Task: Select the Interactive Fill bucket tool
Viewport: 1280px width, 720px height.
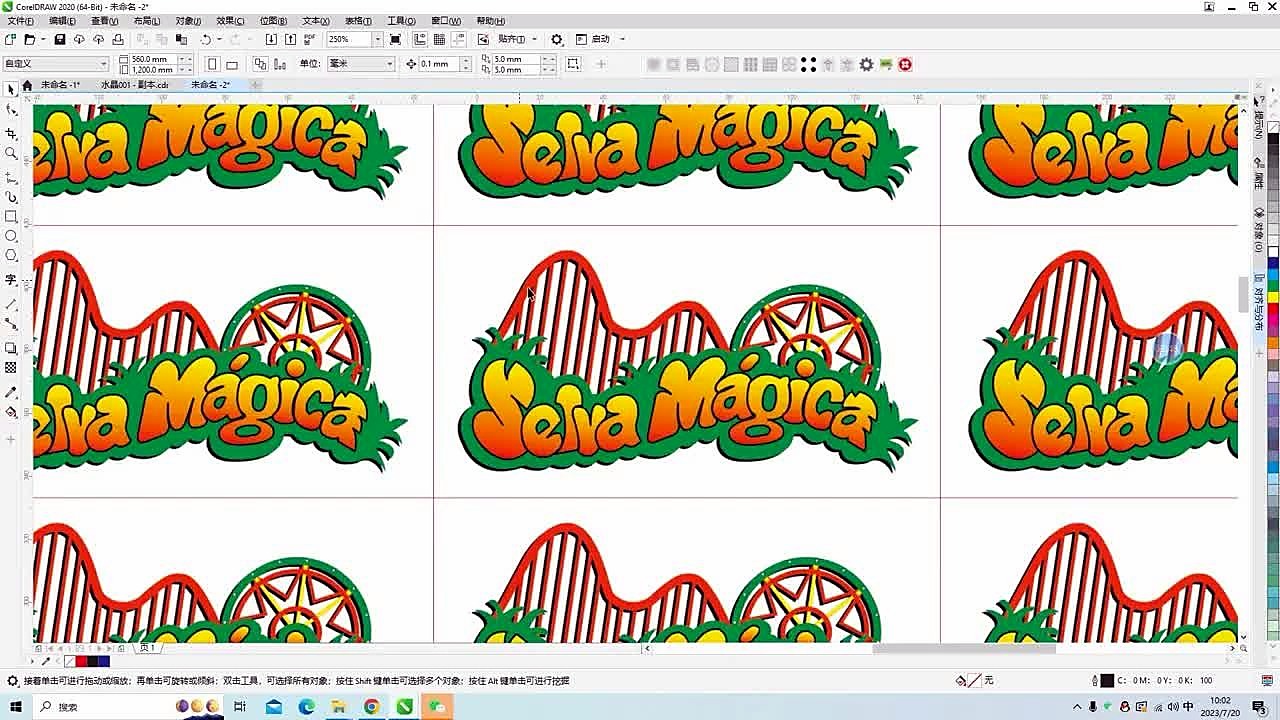Action: click(x=11, y=412)
